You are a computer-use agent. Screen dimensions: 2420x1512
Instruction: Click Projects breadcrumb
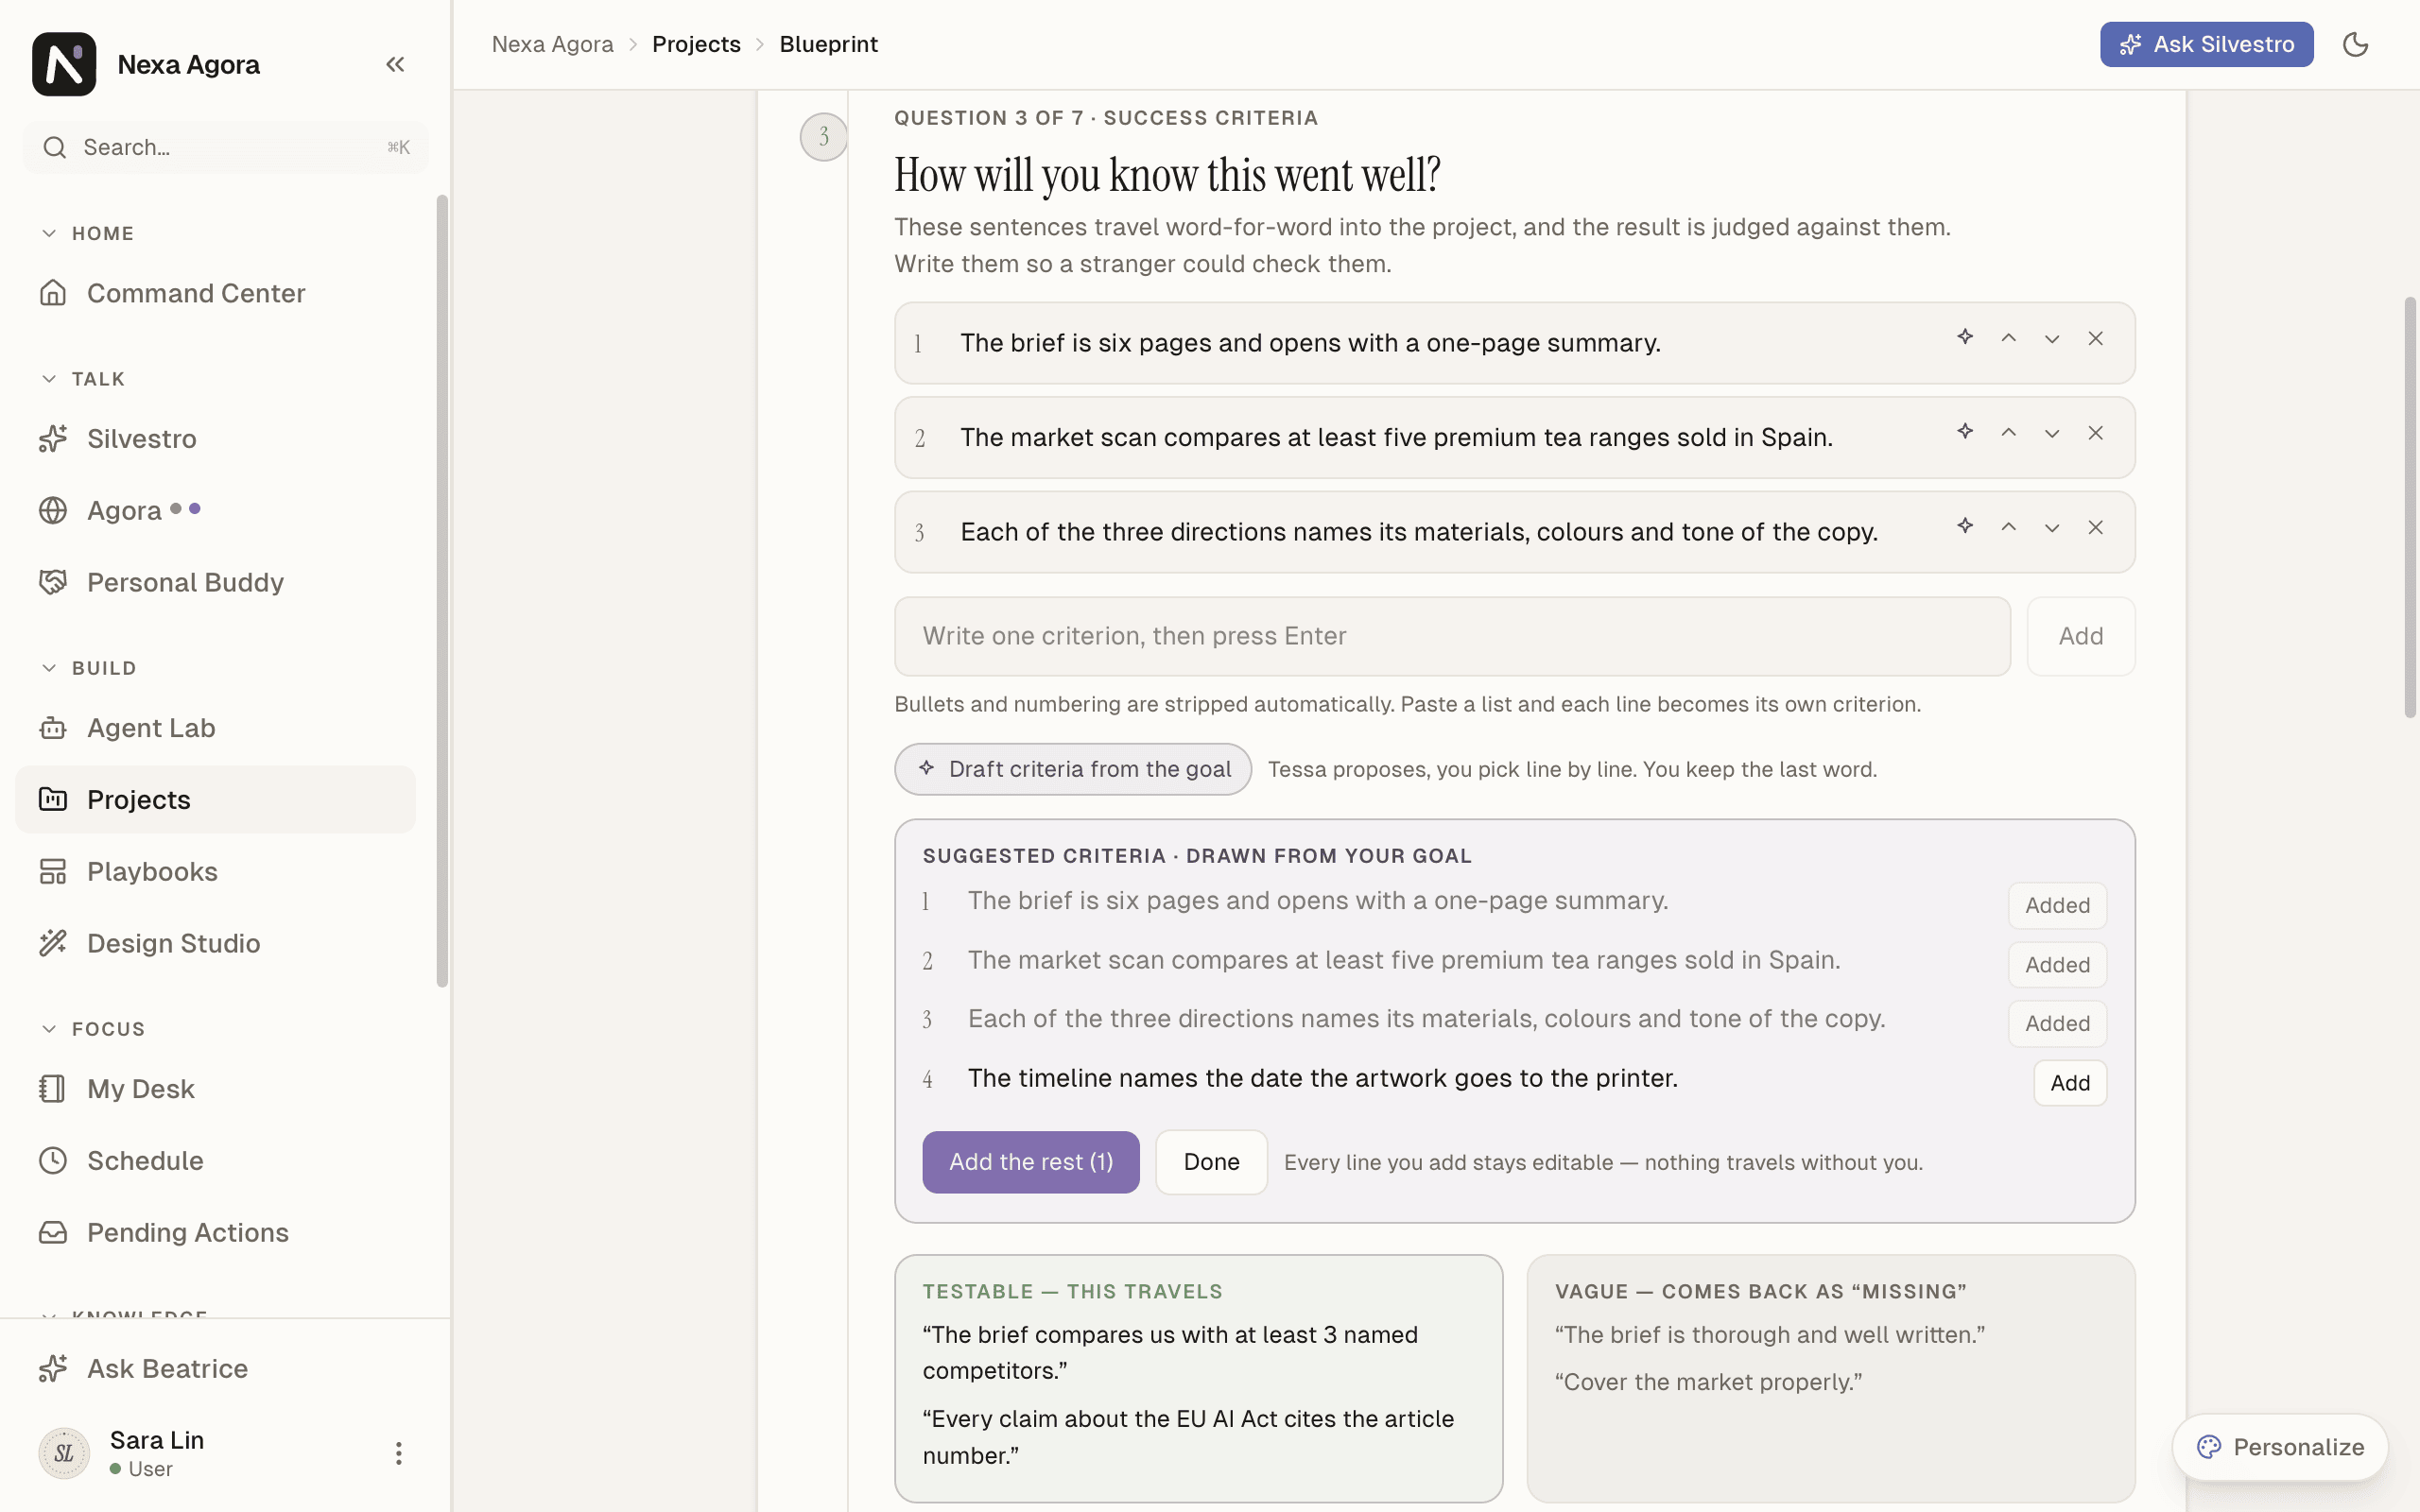click(696, 44)
